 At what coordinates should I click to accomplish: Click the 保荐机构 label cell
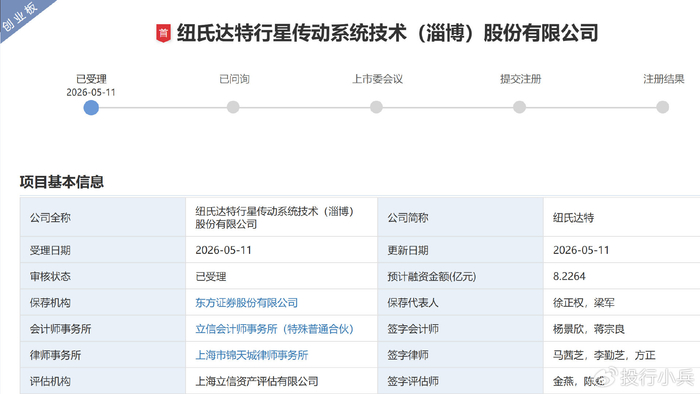point(103,303)
